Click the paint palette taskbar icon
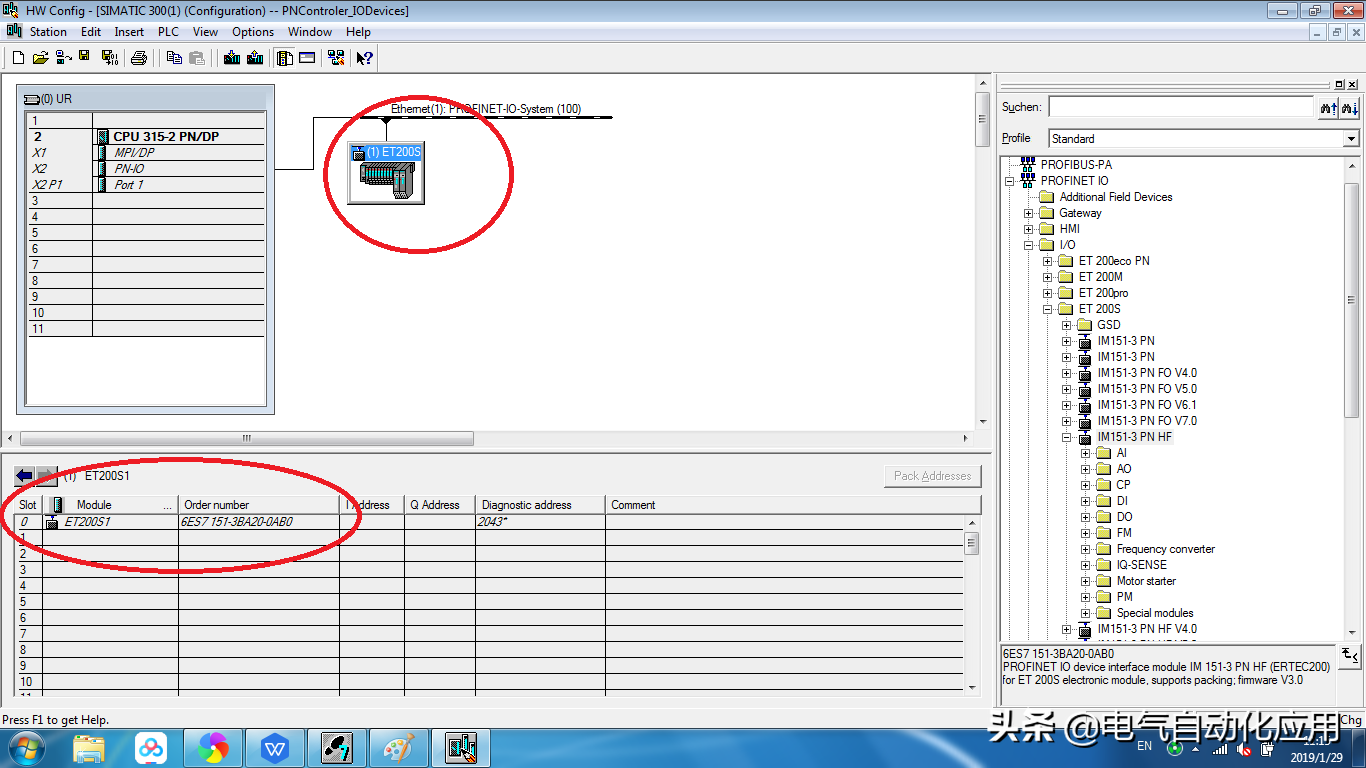This screenshot has width=1366, height=768. tap(399, 748)
